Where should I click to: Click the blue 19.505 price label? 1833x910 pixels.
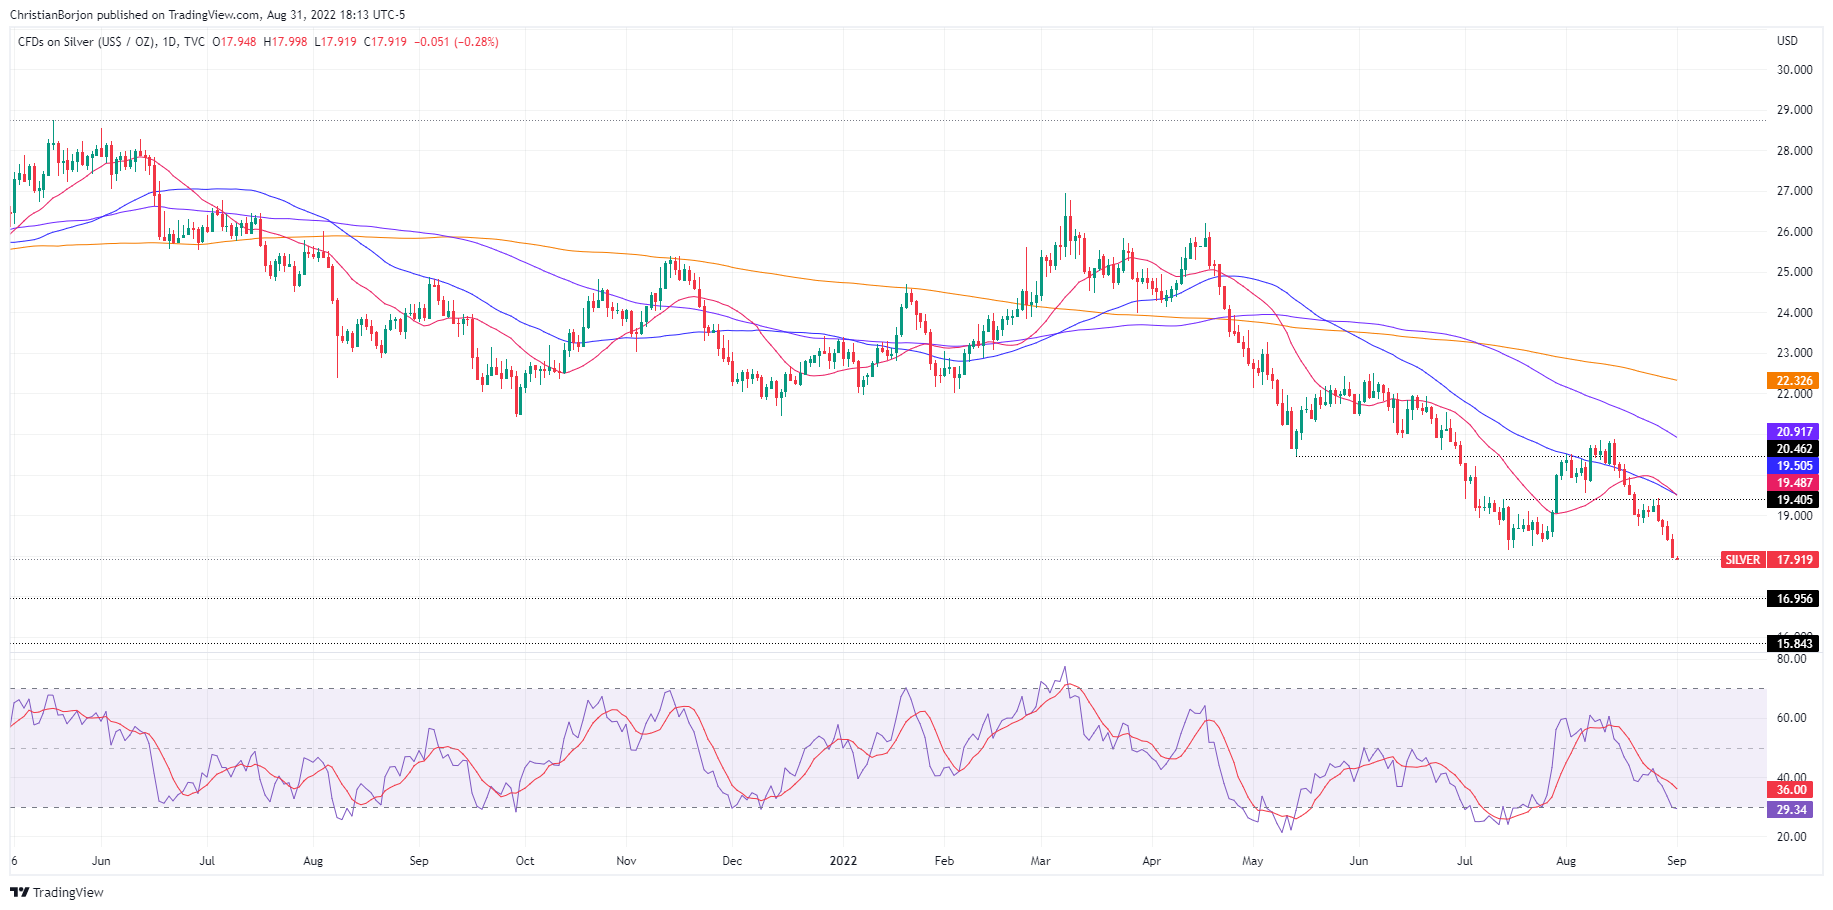(1794, 466)
